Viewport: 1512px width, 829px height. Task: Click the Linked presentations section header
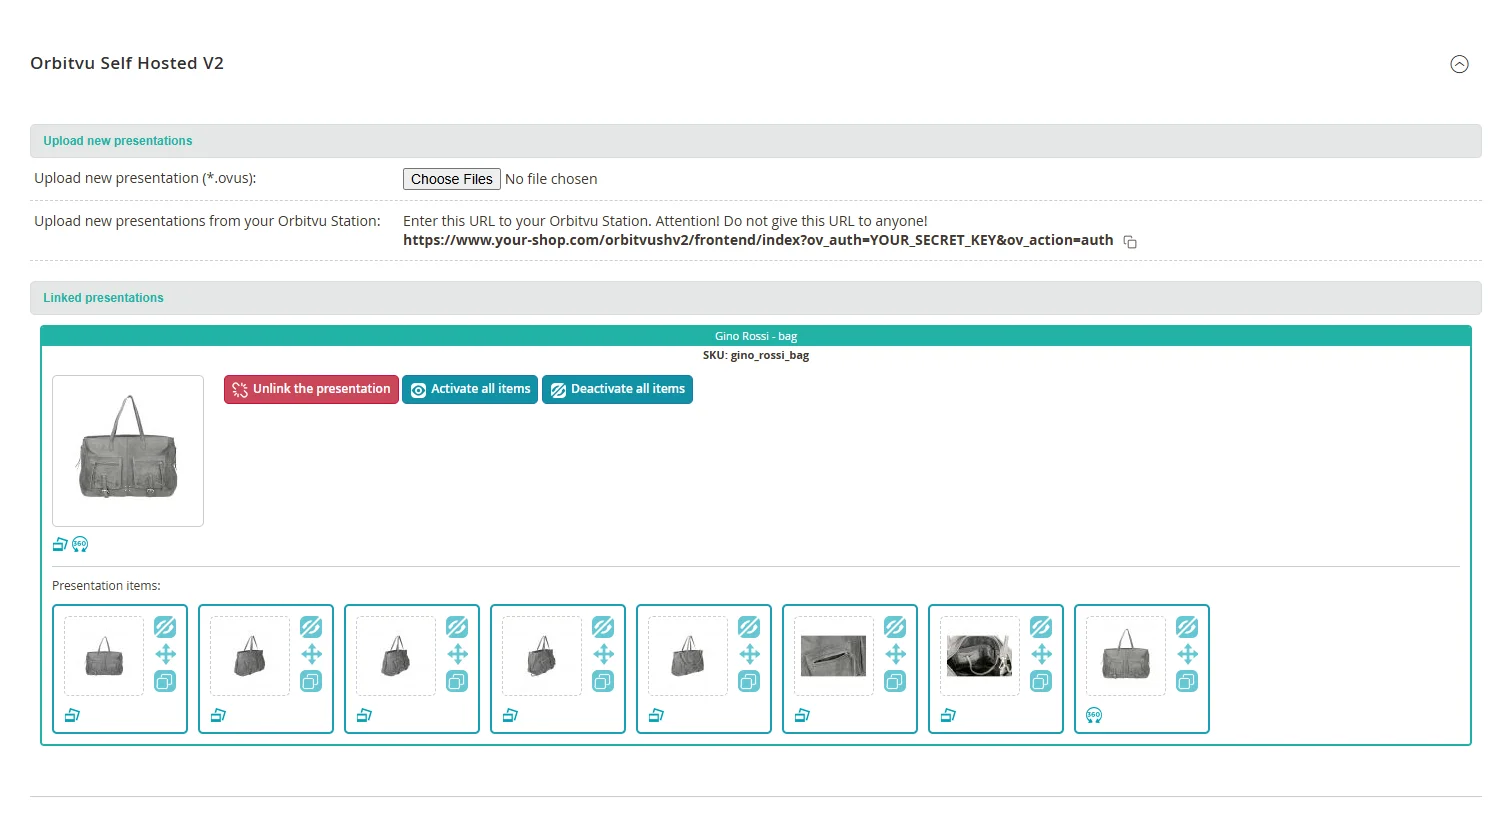756,298
